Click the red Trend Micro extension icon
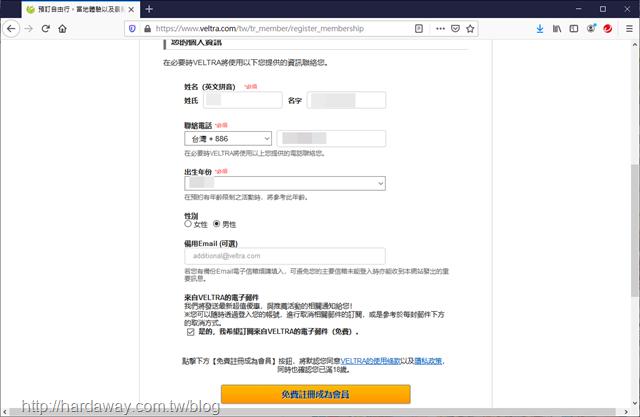 (x=608, y=29)
